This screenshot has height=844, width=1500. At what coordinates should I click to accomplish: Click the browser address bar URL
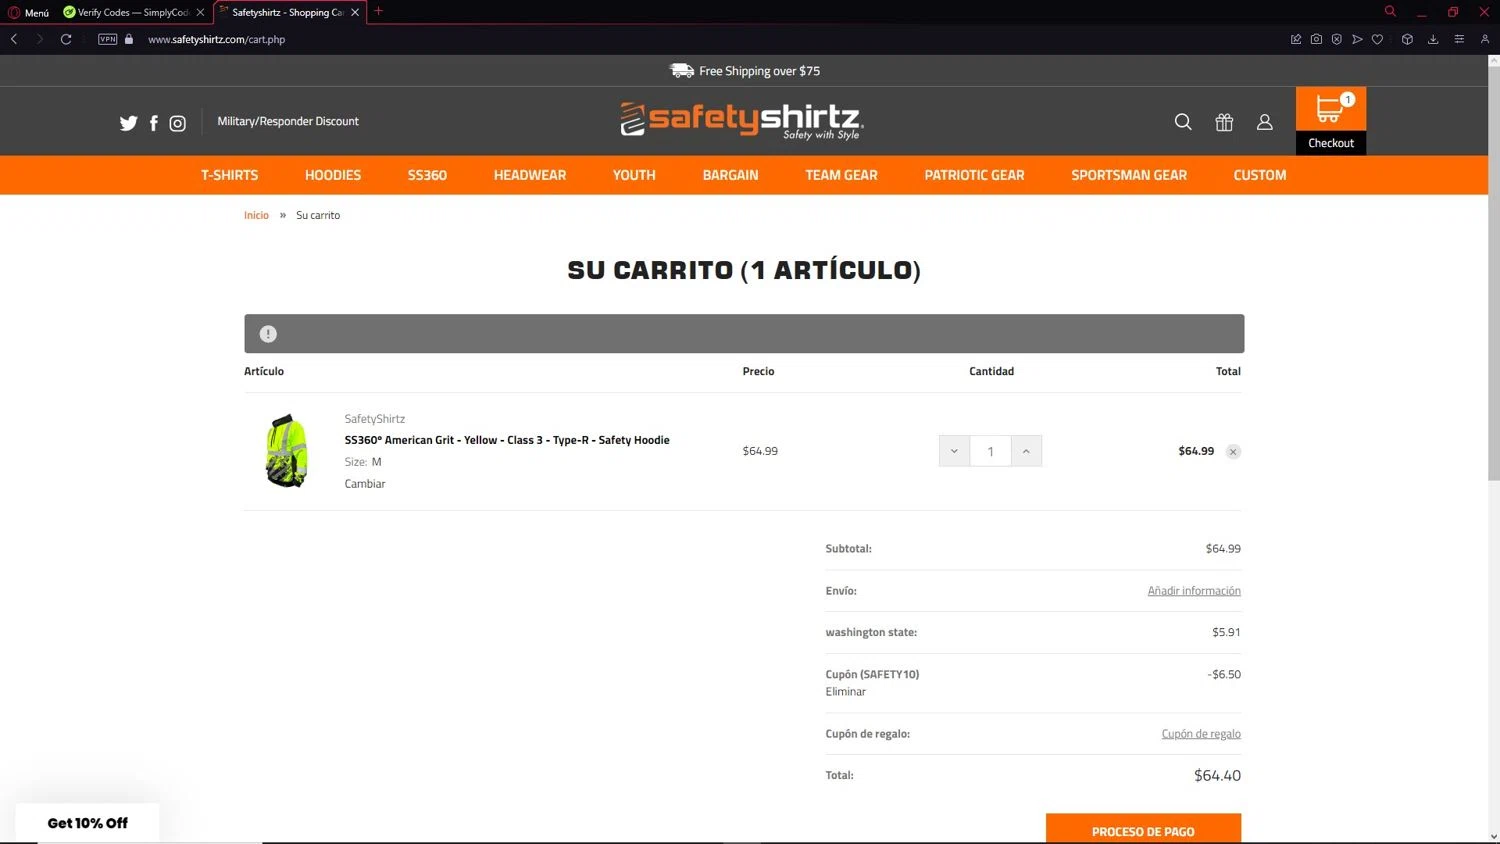[217, 39]
